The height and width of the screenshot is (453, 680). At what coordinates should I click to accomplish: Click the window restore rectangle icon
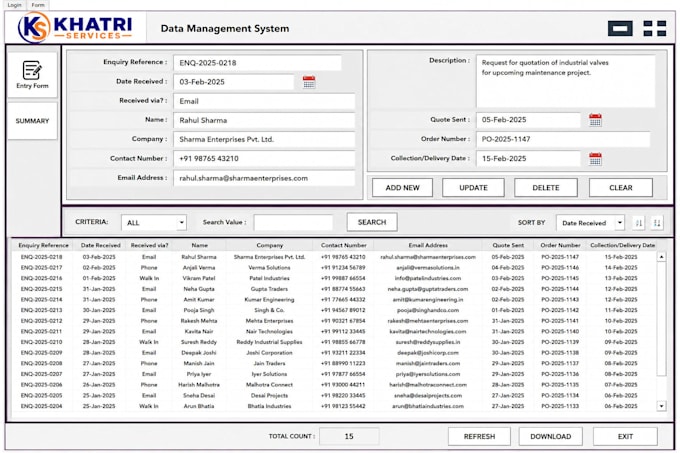[x=620, y=29]
